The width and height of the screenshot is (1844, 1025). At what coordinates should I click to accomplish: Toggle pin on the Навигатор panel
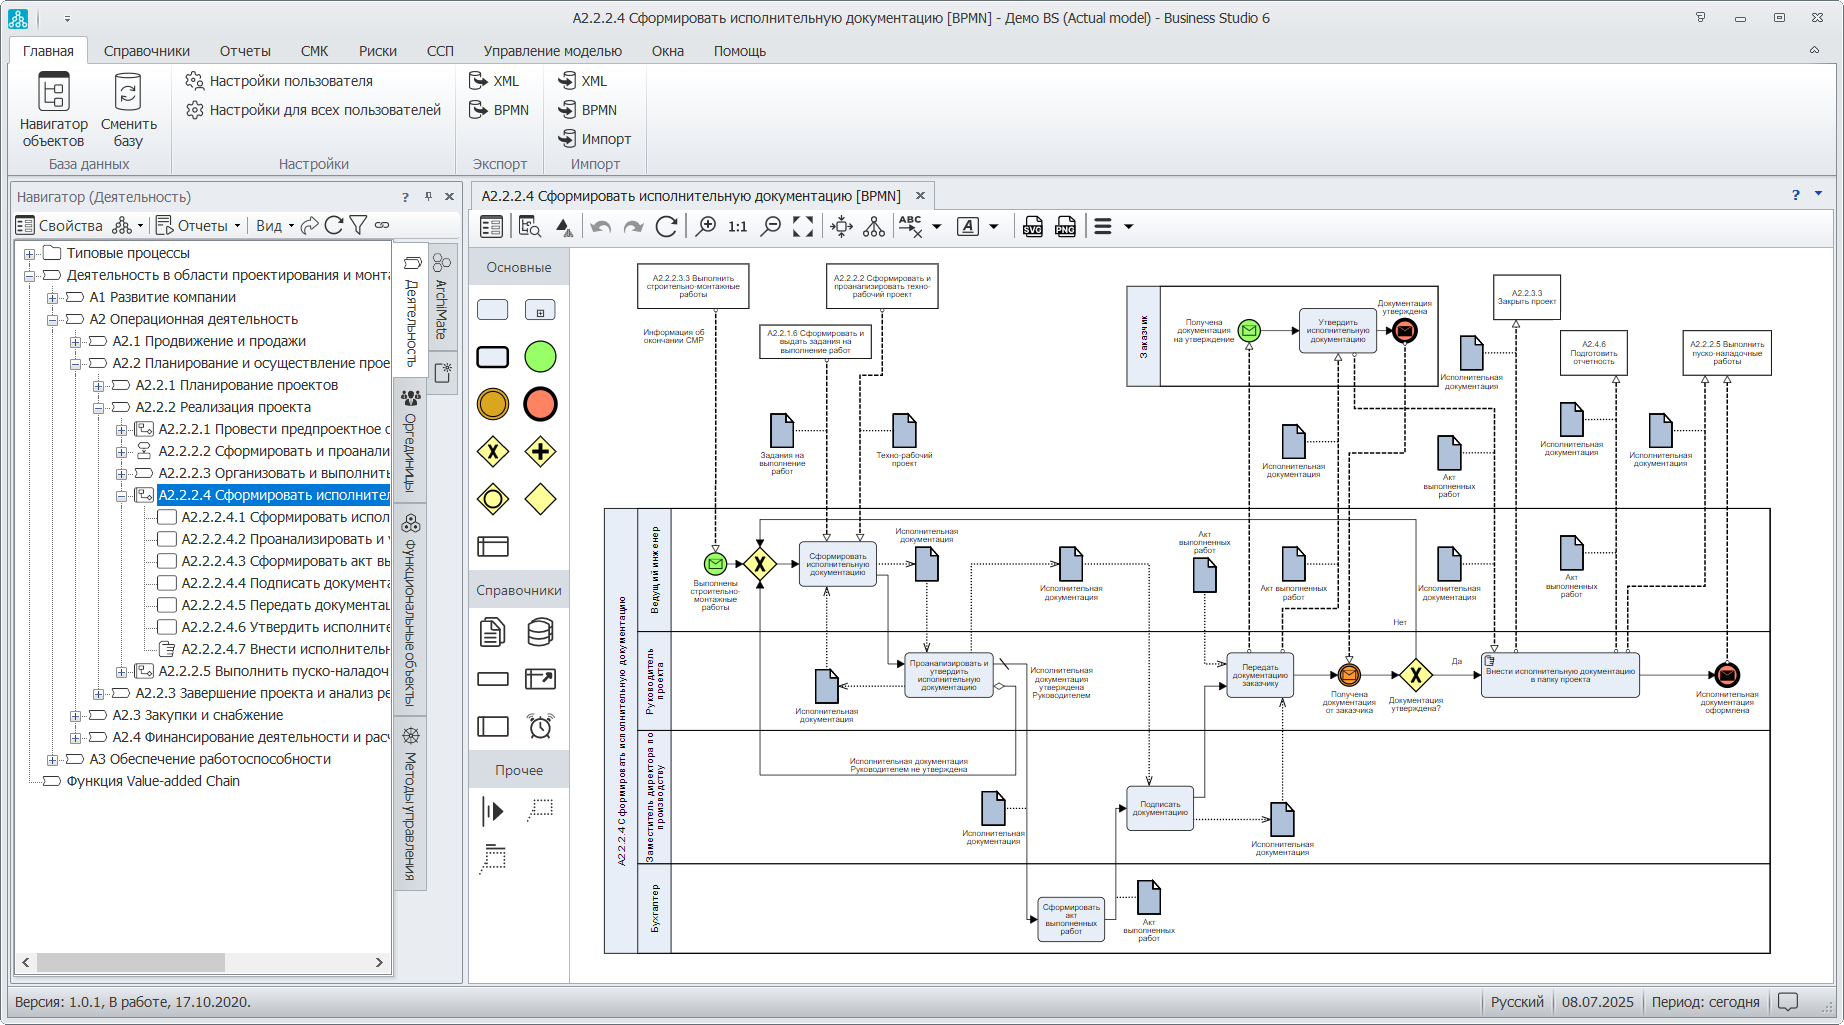(428, 197)
